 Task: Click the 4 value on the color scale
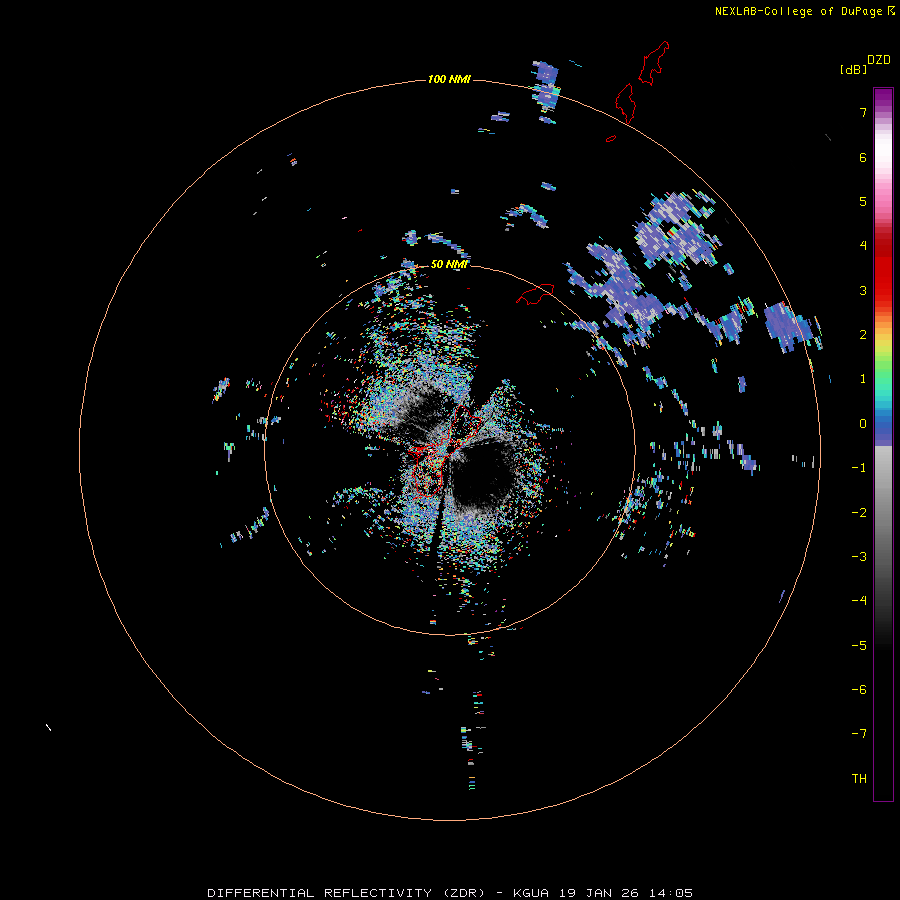coord(863,246)
